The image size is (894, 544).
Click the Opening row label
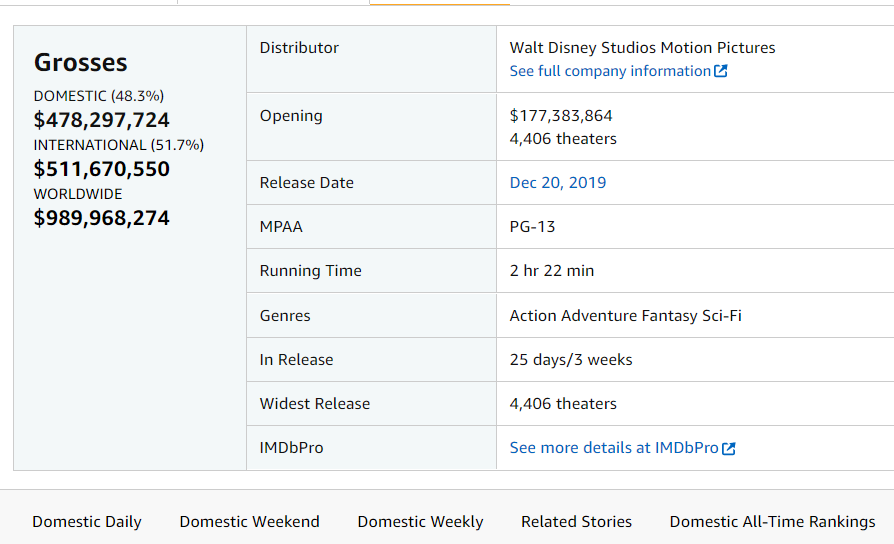coord(291,116)
